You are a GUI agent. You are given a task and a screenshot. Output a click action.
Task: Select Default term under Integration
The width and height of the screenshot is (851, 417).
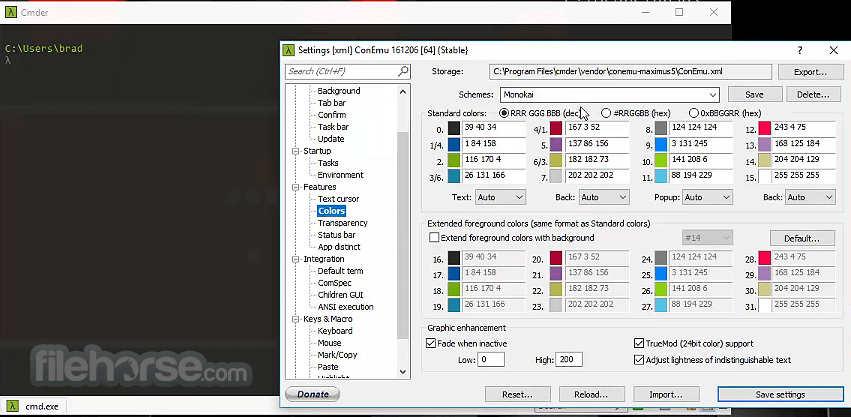click(340, 271)
